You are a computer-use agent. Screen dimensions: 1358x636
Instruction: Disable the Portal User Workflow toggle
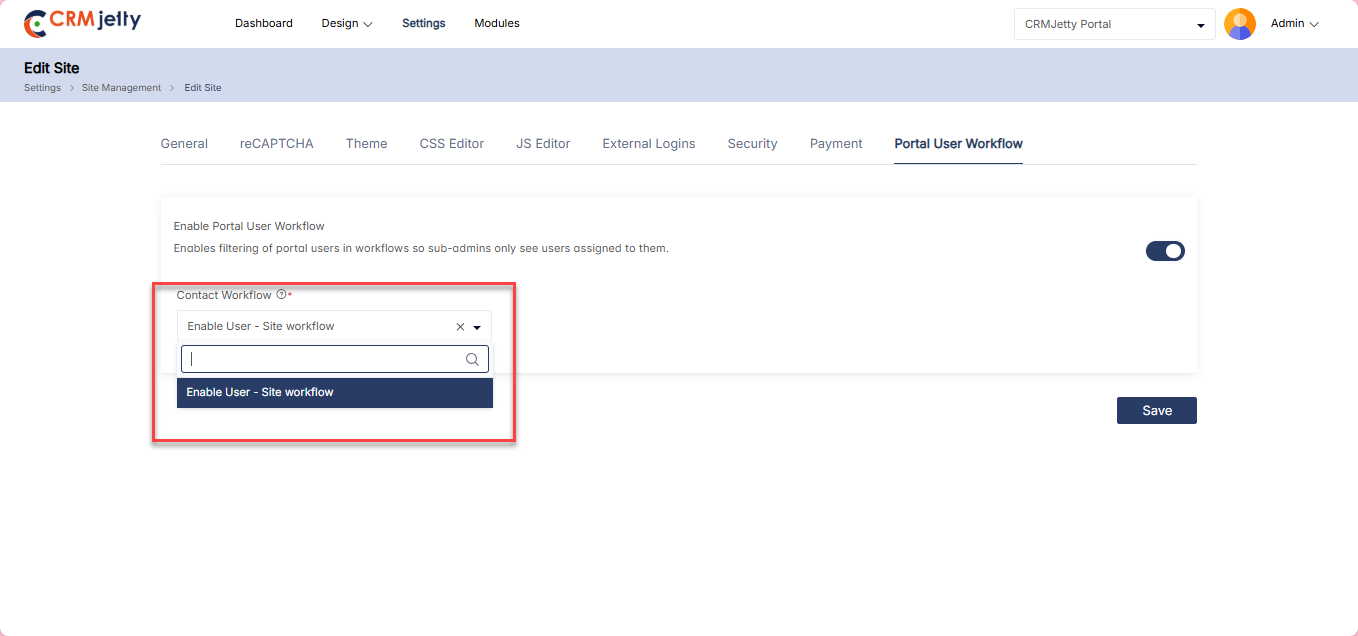point(1165,251)
